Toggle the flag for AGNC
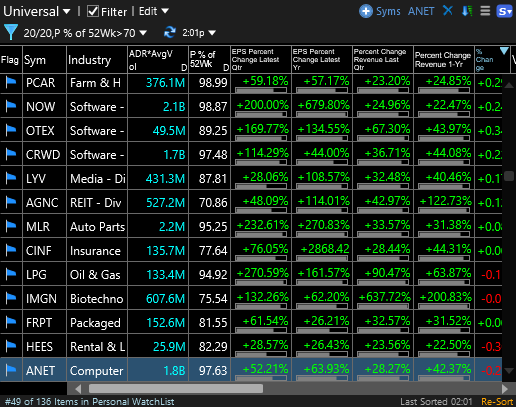Screen dimensions: 516x407 point(11,202)
